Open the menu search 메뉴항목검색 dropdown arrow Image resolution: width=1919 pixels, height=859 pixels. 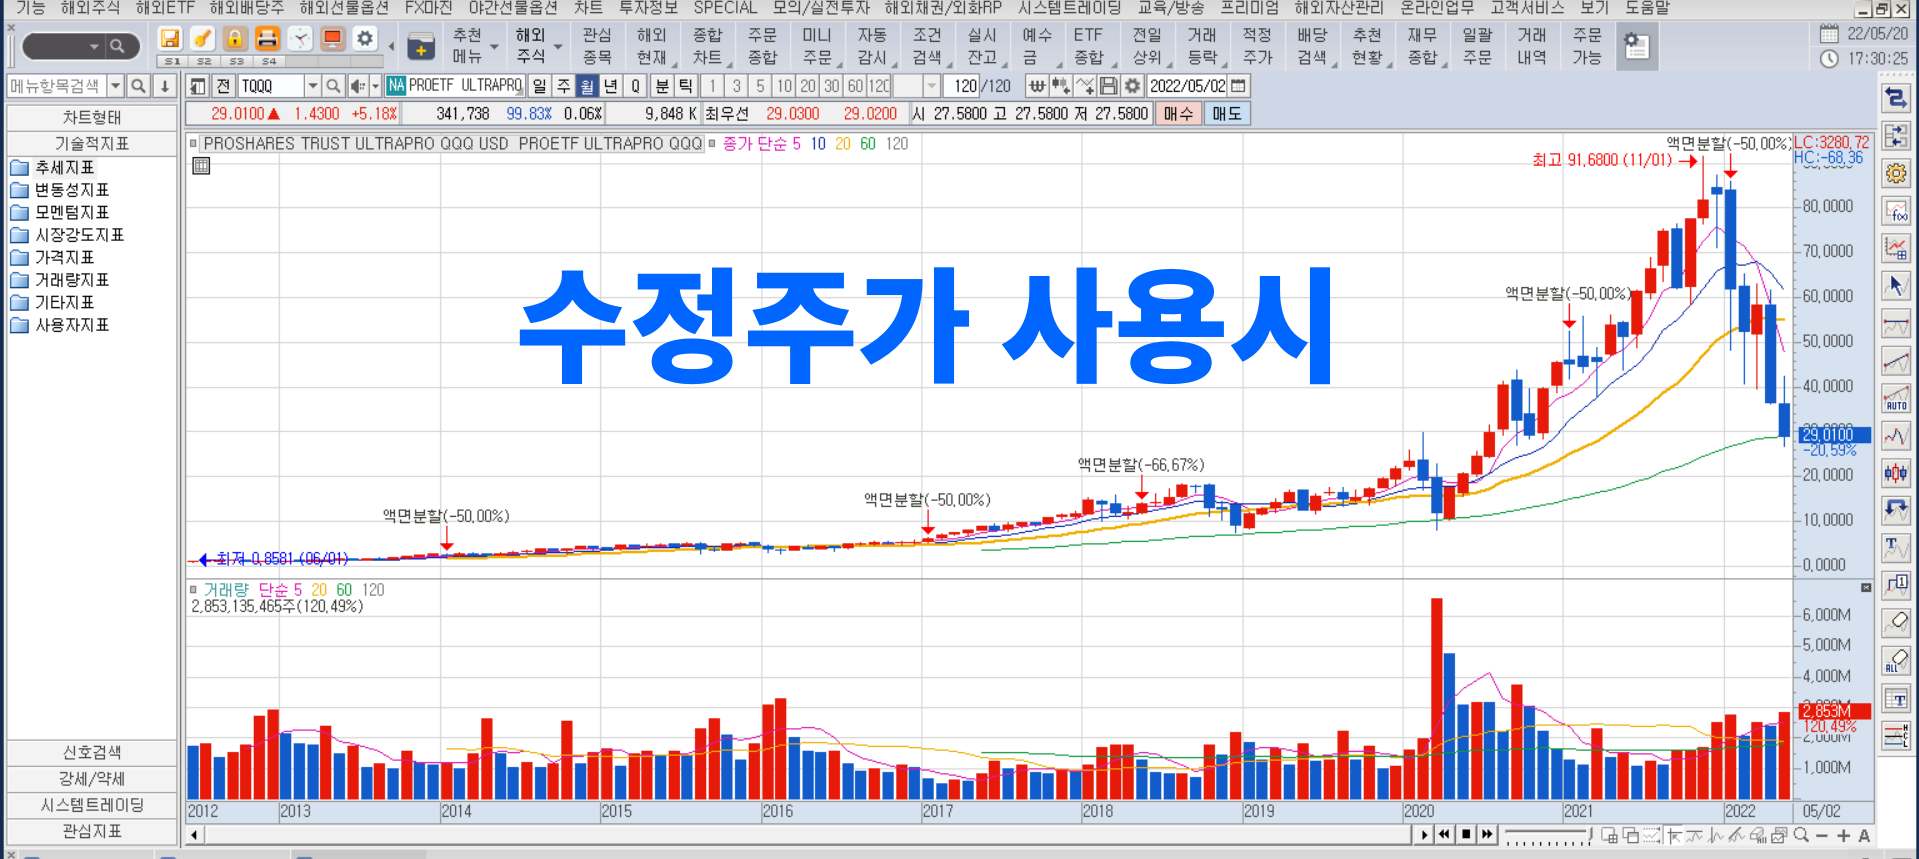tap(116, 86)
